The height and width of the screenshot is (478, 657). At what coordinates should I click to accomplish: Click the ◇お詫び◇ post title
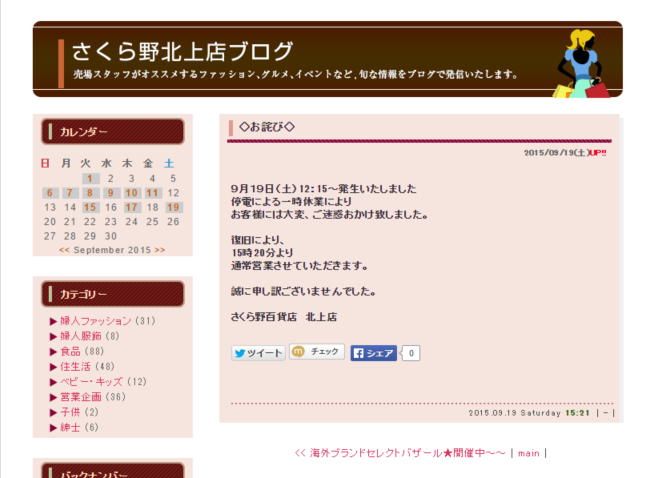pyautogui.click(x=266, y=127)
